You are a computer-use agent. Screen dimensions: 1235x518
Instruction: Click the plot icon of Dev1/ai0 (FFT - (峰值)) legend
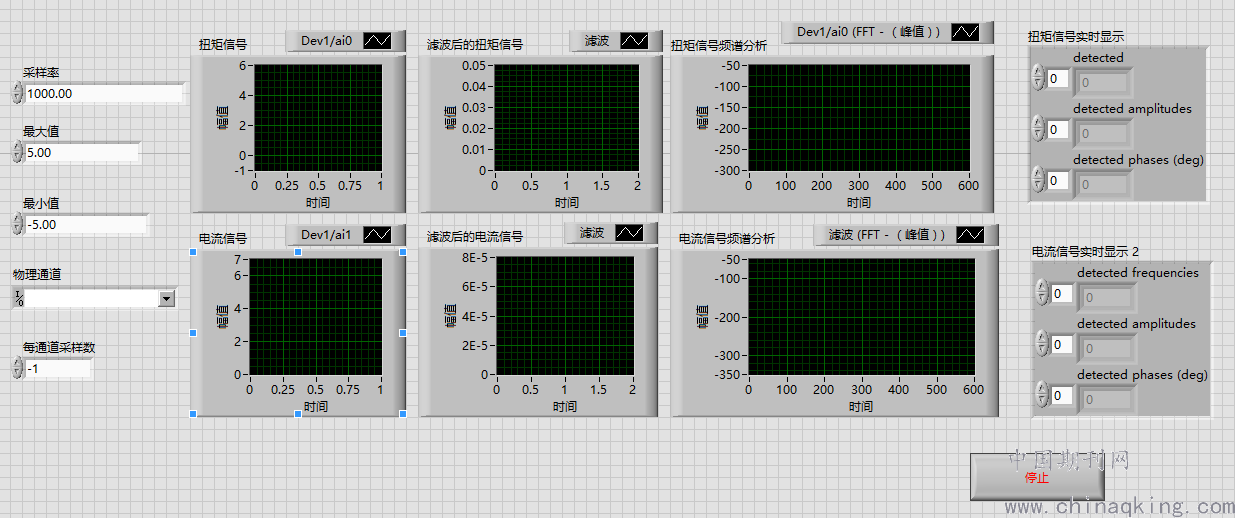(965, 32)
